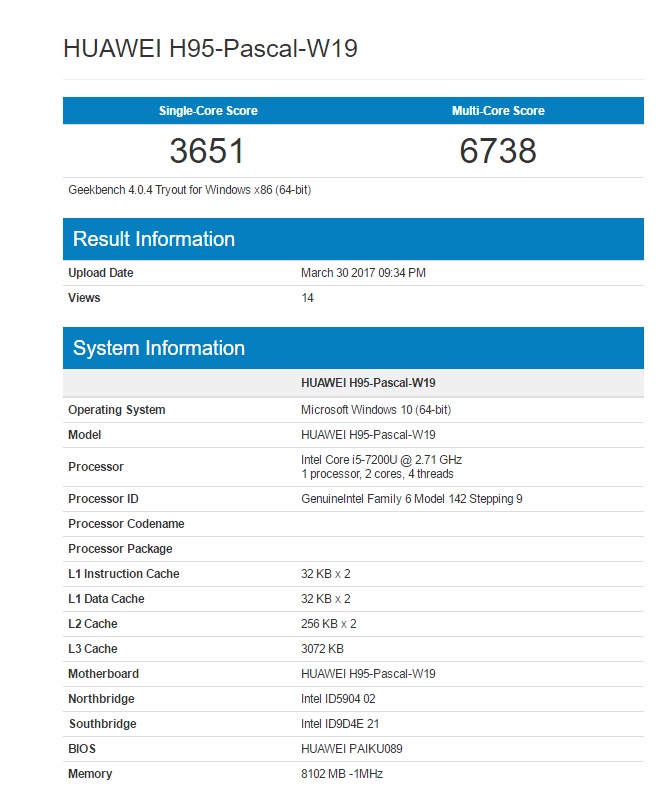672x799 pixels.
Task: Click the single-core score value 3651
Action: (207, 151)
